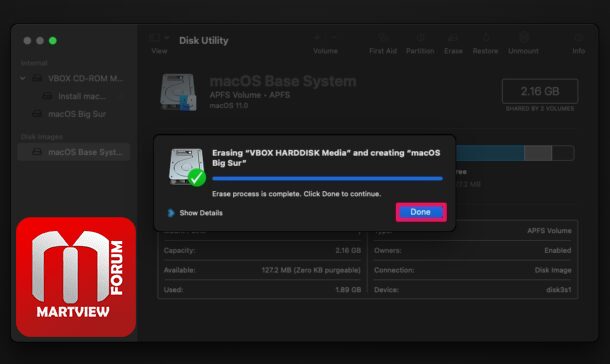Click the "Owners:" label
This screenshot has height=364, width=610.
coord(388,250)
